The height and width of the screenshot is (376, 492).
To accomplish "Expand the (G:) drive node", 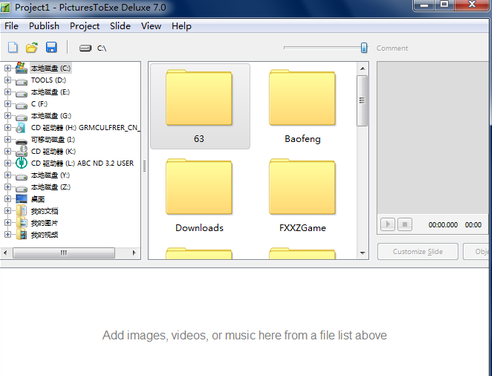I will 7,116.
